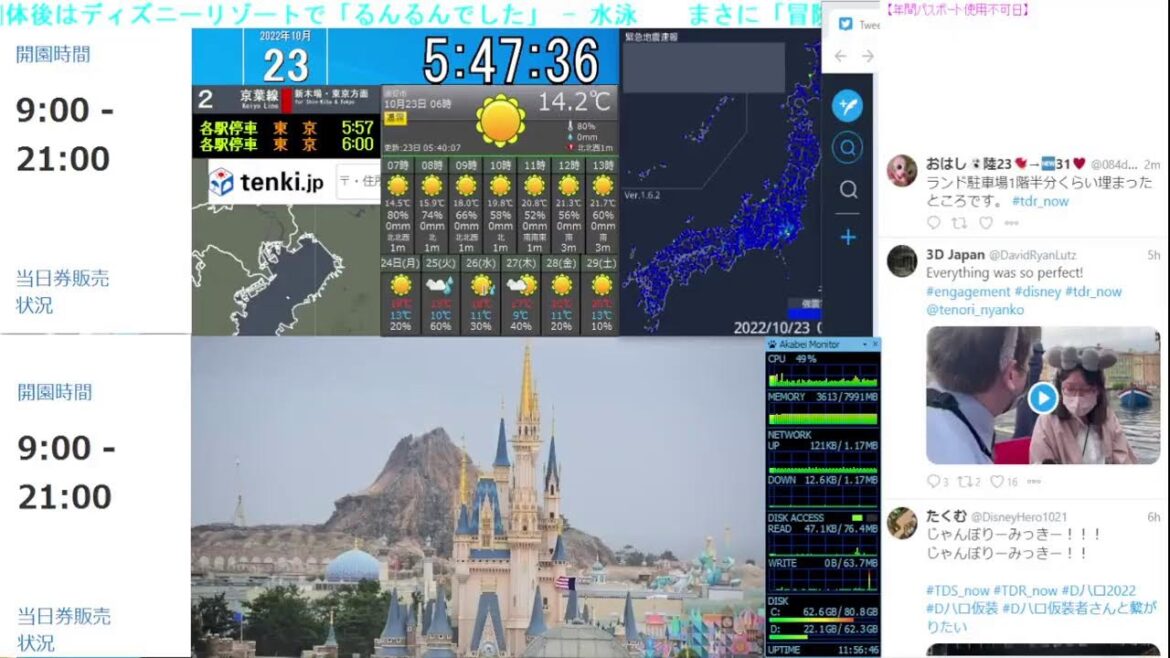This screenshot has width=1170, height=658.
Task: Like おはし's tweet with the heart
Action: coord(986,224)
